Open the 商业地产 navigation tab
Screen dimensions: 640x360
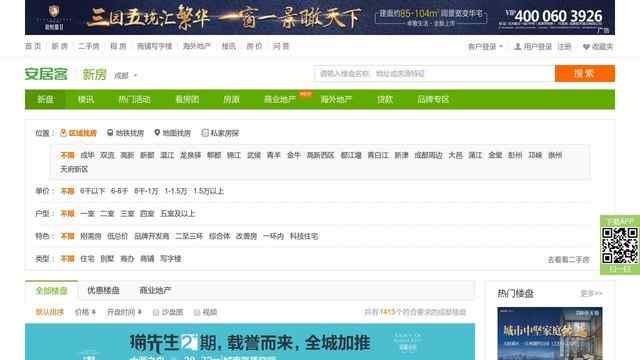tap(280, 99)
